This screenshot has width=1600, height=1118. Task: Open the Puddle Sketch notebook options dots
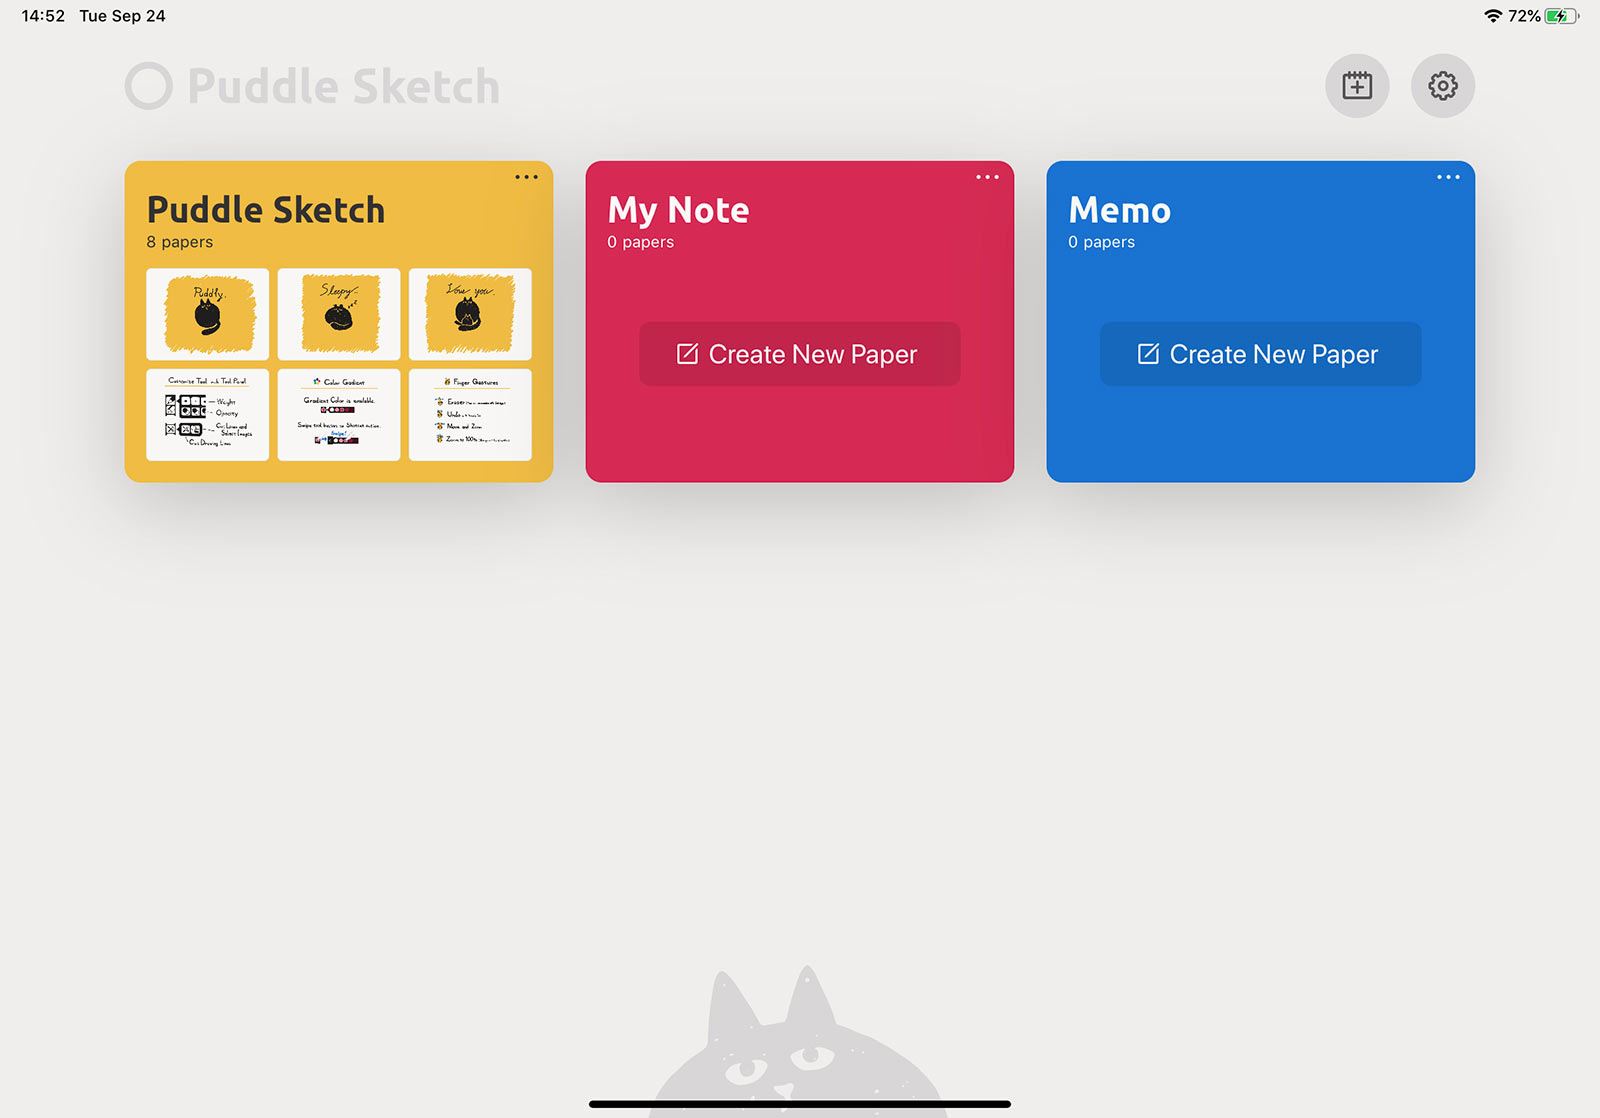click(526, 177)
